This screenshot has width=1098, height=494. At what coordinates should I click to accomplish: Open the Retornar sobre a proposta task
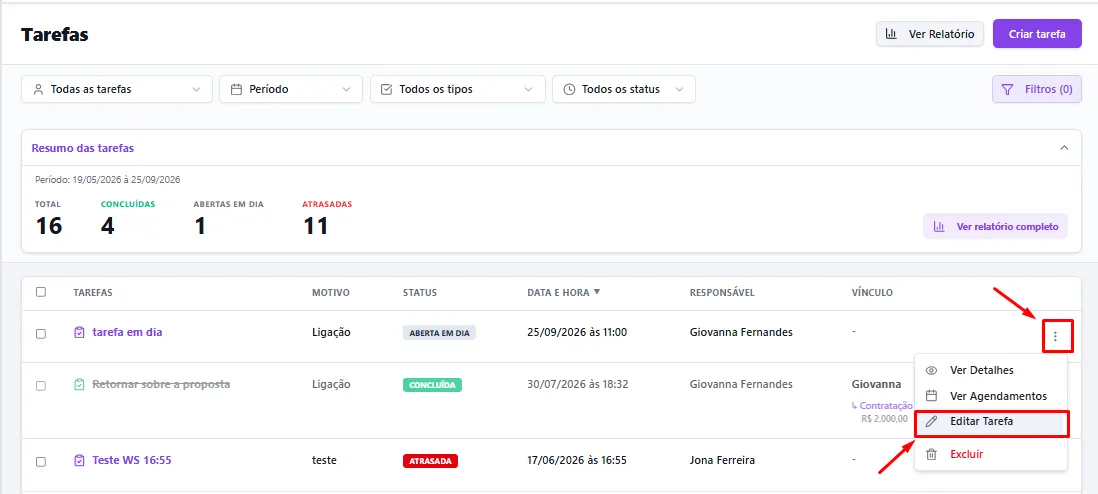[x=161, y=385]
